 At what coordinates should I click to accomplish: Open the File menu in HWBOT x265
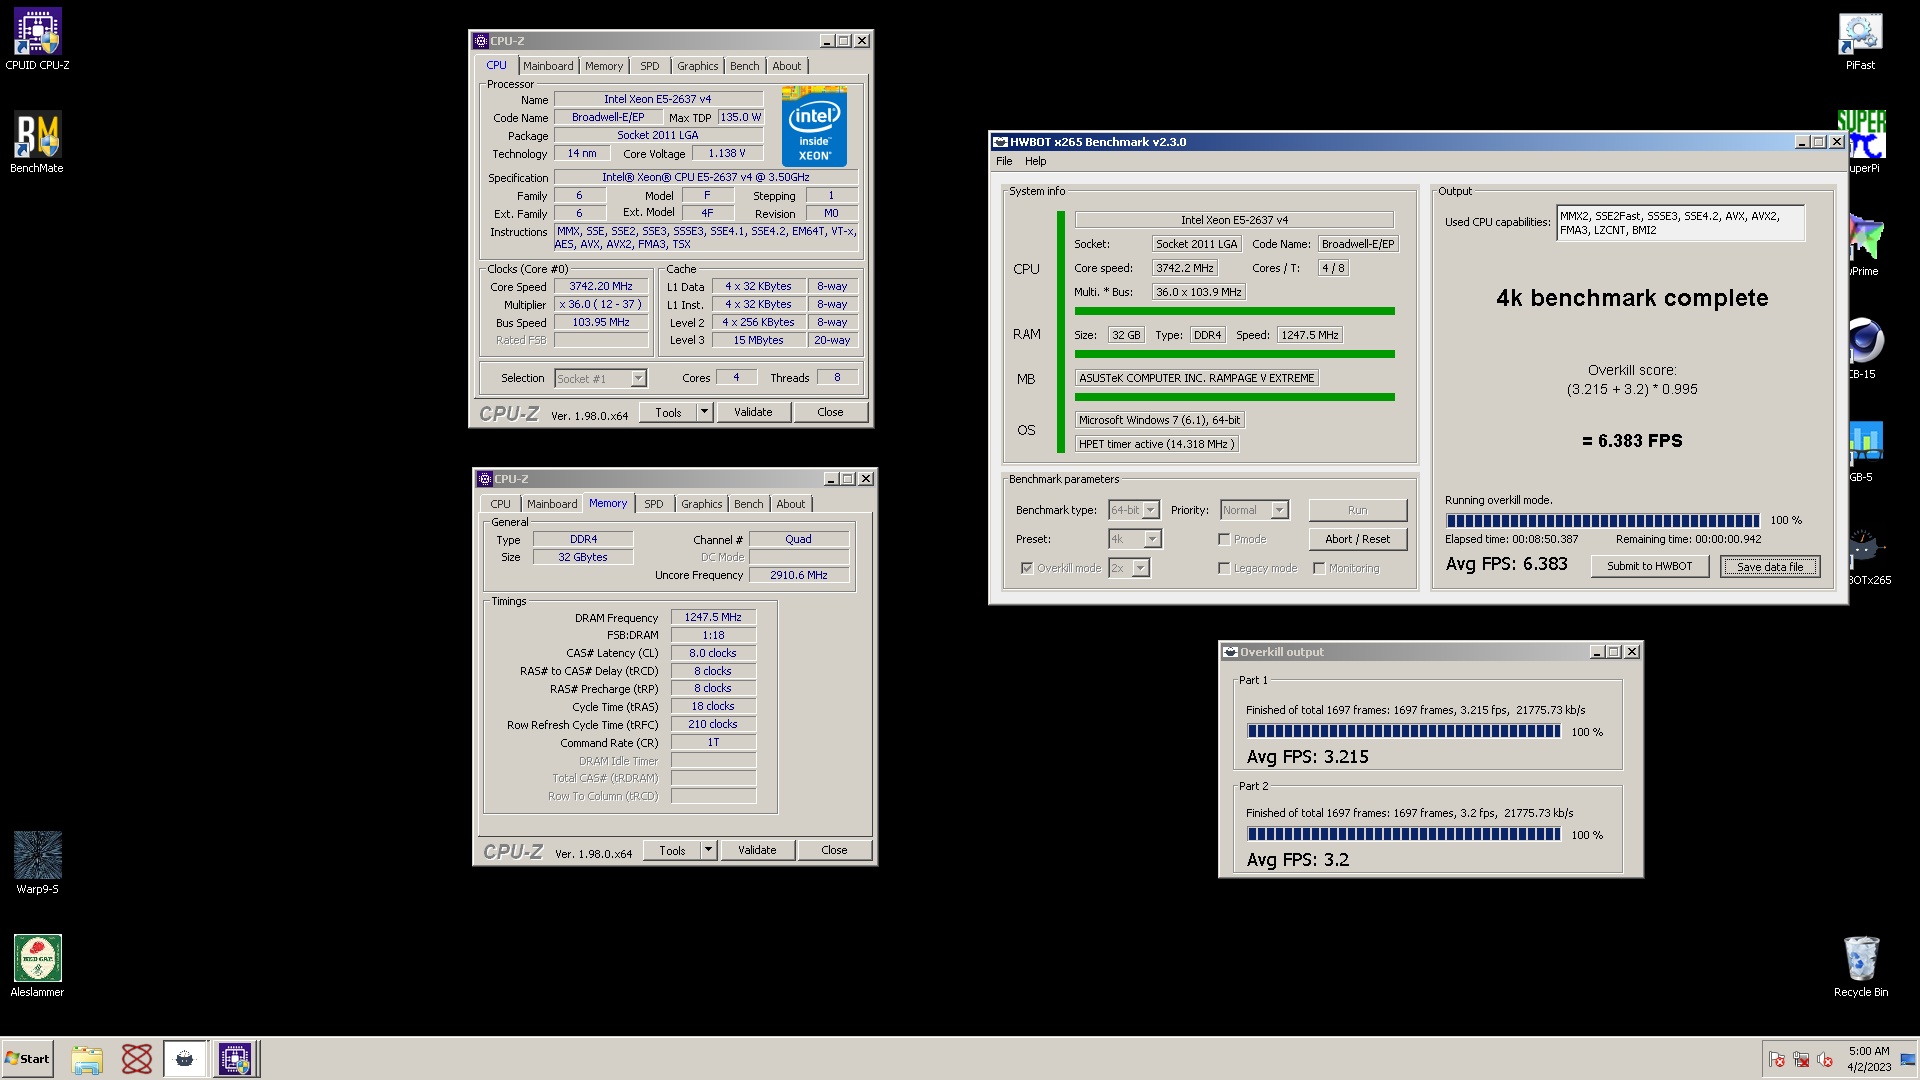(x=1004, y=161)
